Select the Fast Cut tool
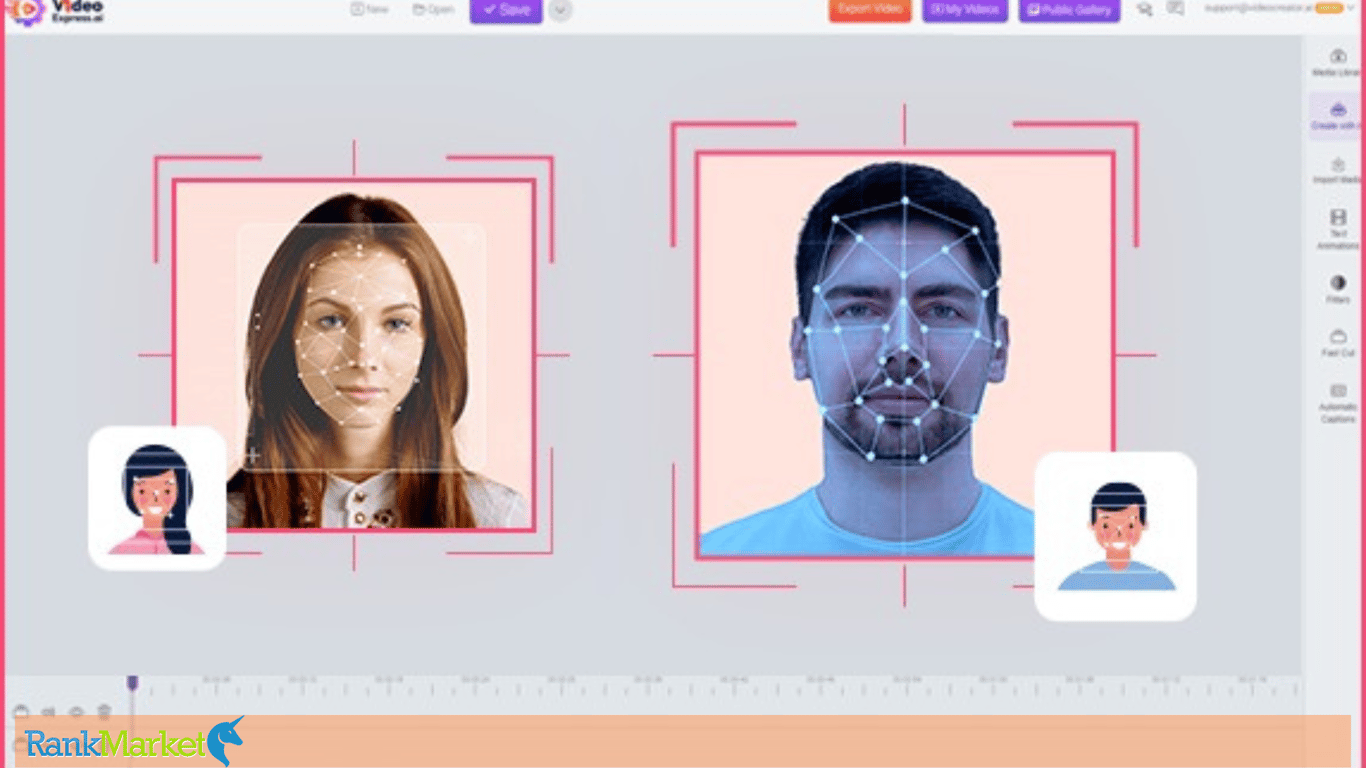 pyautogui.click(x=1337, y=344)
